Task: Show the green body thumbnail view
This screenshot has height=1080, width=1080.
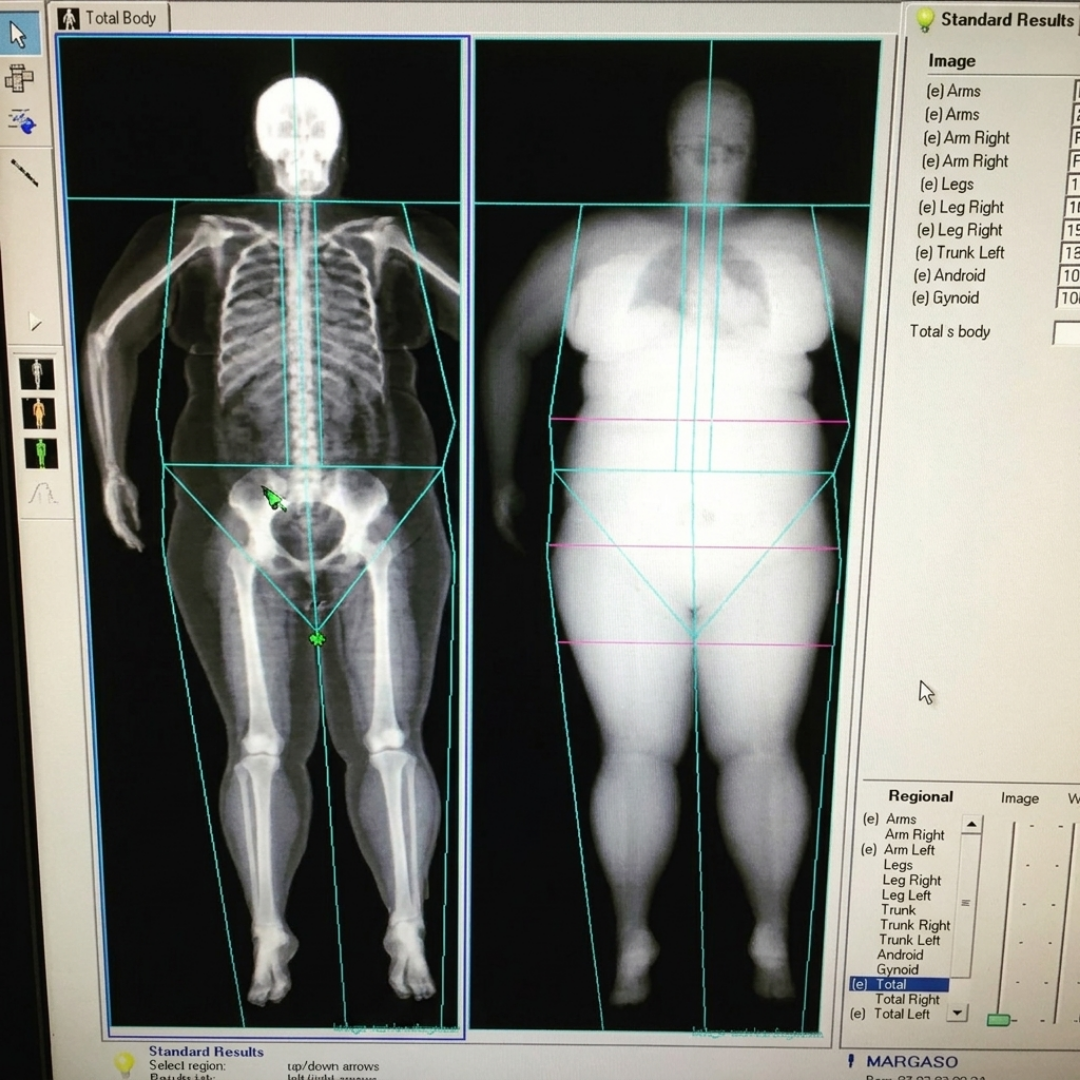Action: [41, 453]
